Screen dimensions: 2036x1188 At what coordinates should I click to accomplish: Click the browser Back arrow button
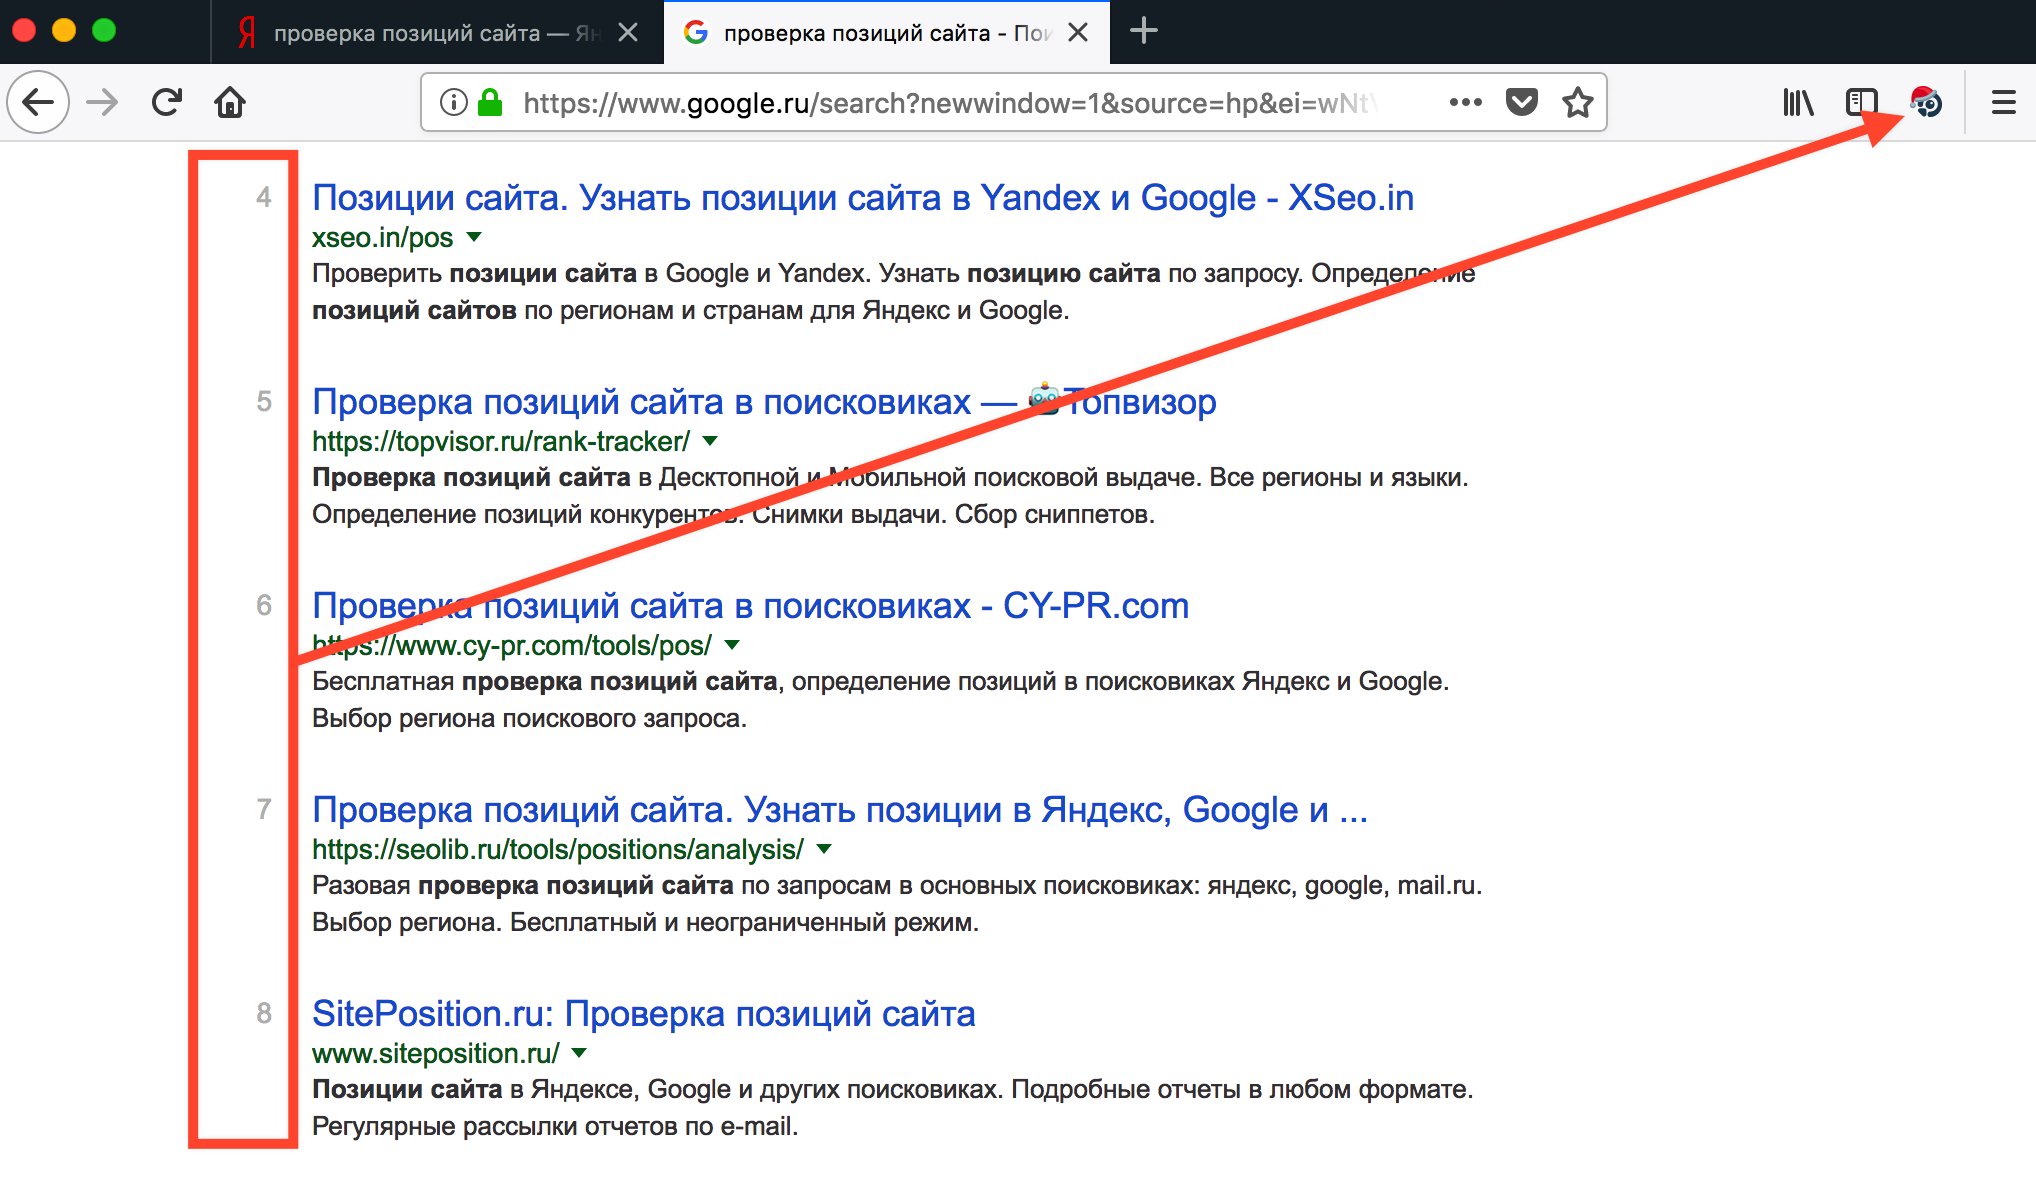[38, 102]
